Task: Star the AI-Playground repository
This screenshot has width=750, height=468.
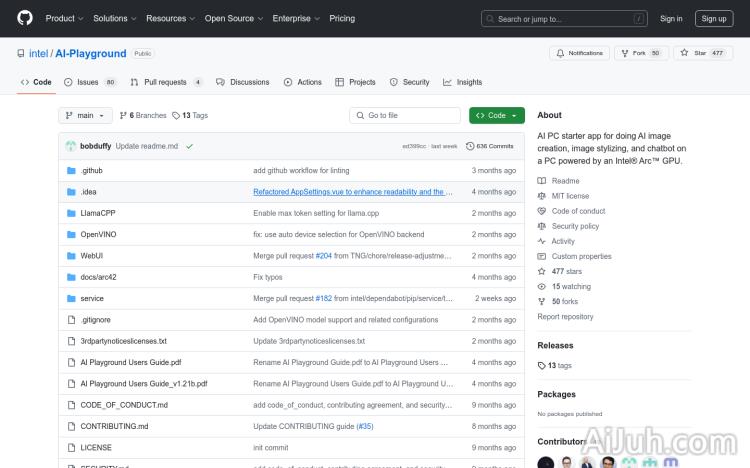Action: point(697,53)
